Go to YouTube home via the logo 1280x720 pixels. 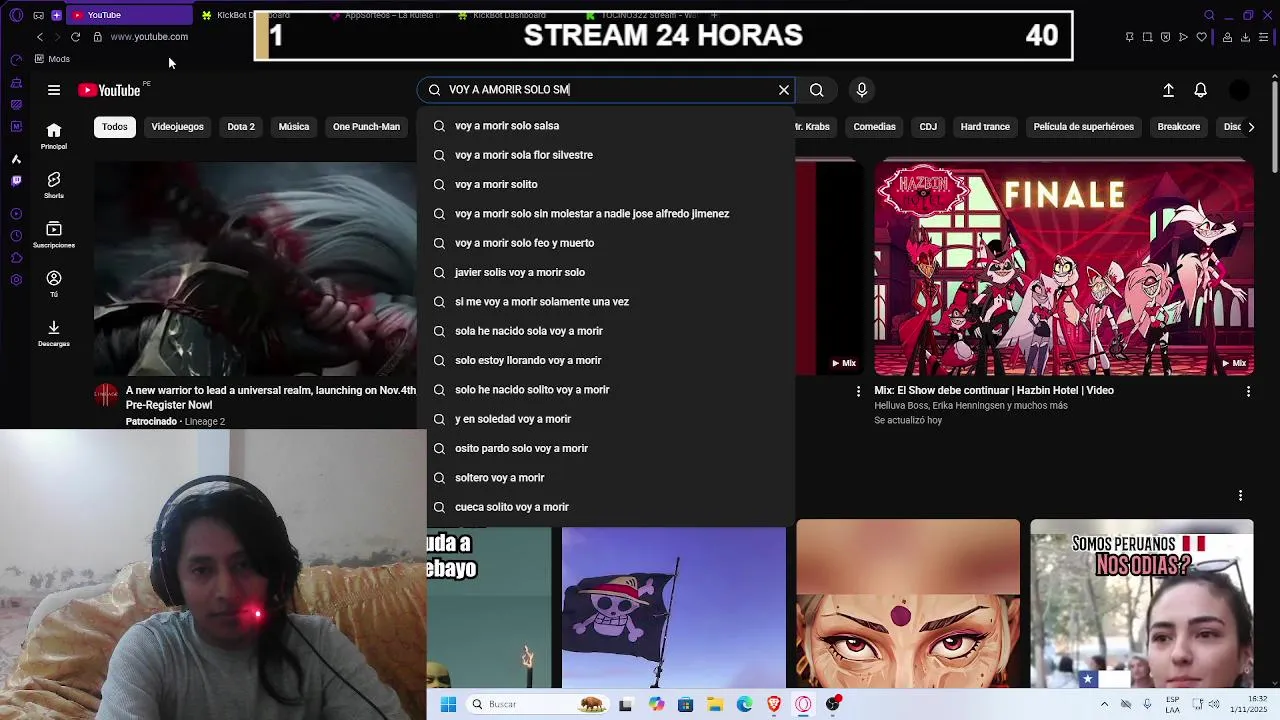point(109,90)
